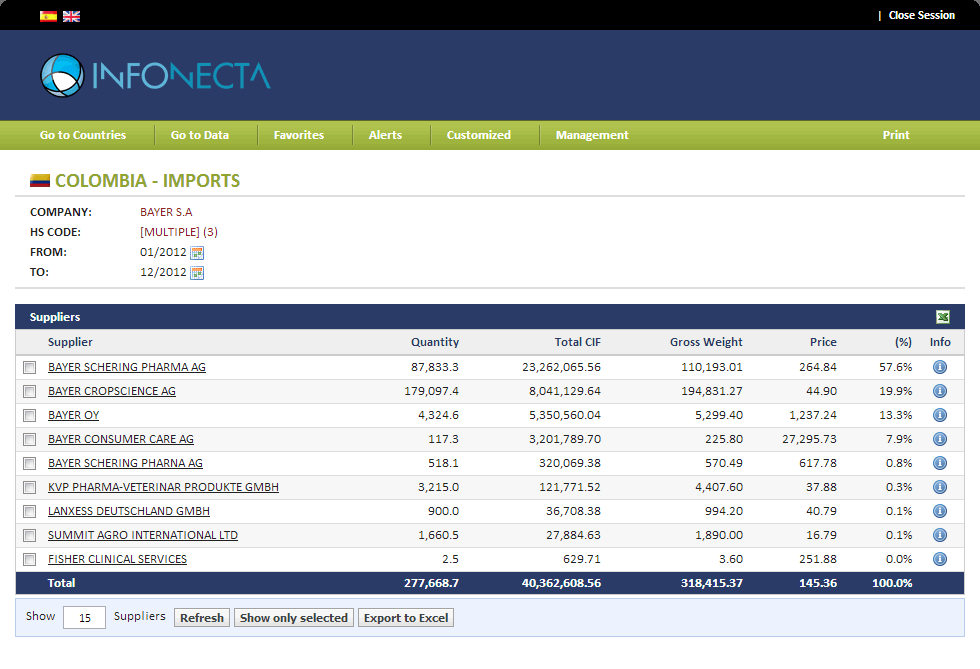Export suppliers via the Excel icon
Screen dimensions: 980x669
point(942,317)
